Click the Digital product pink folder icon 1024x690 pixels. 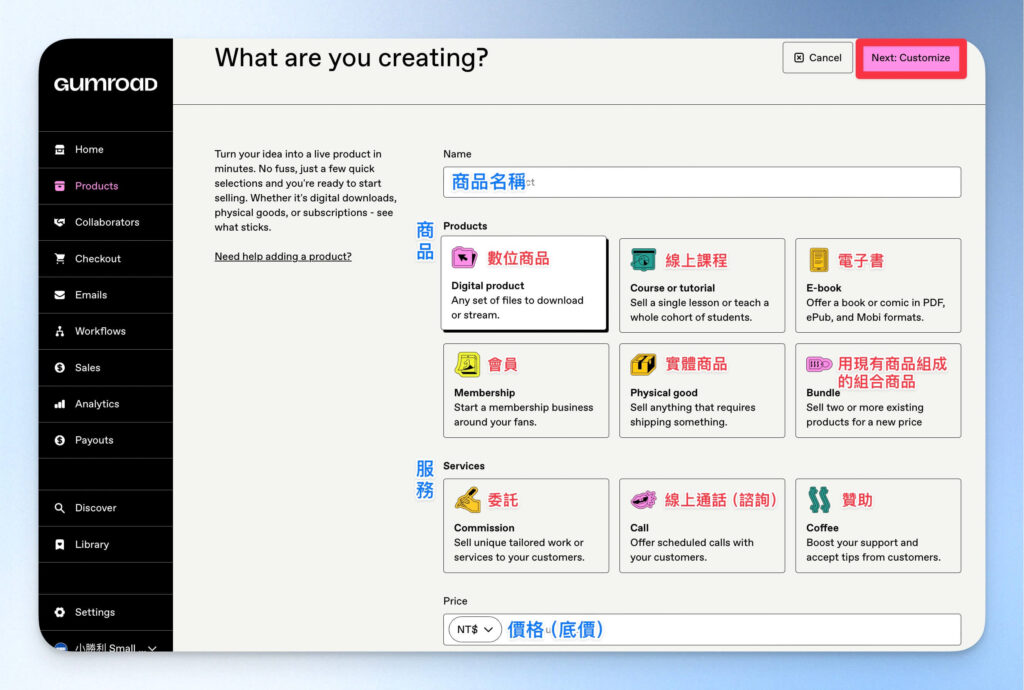[464, 258]
